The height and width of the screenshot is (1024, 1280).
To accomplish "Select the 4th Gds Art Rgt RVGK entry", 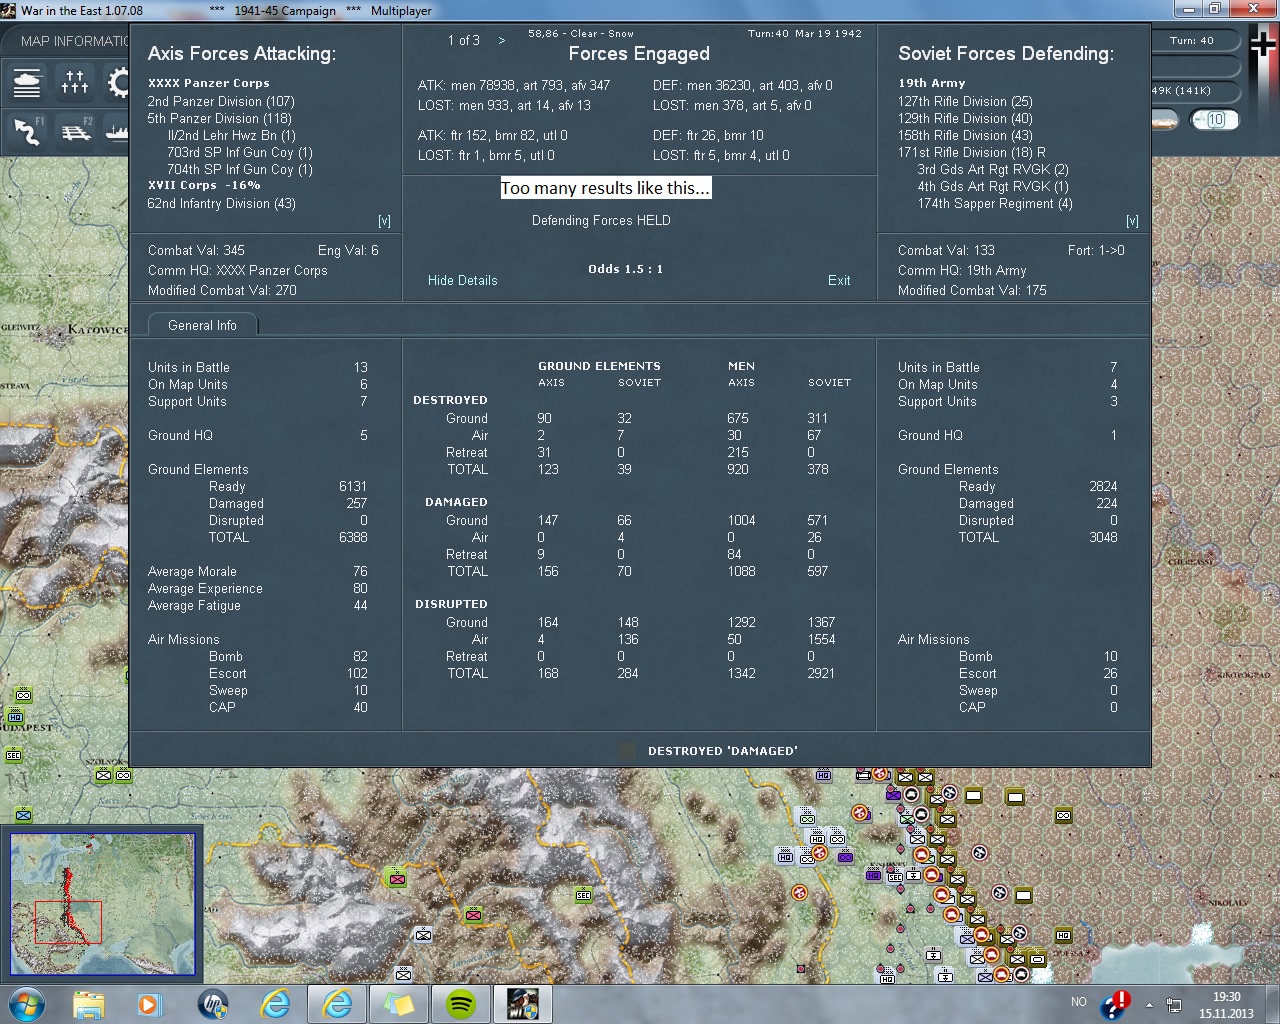I will pyautogui.click(x=993, y=186).
